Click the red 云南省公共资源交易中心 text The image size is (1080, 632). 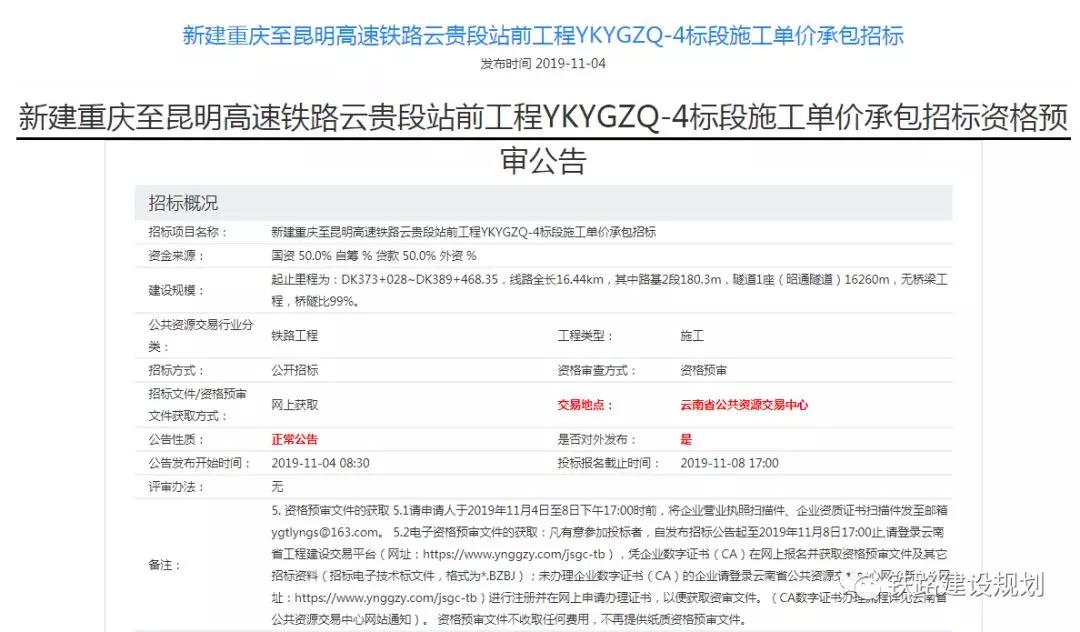tap(744, 404)
